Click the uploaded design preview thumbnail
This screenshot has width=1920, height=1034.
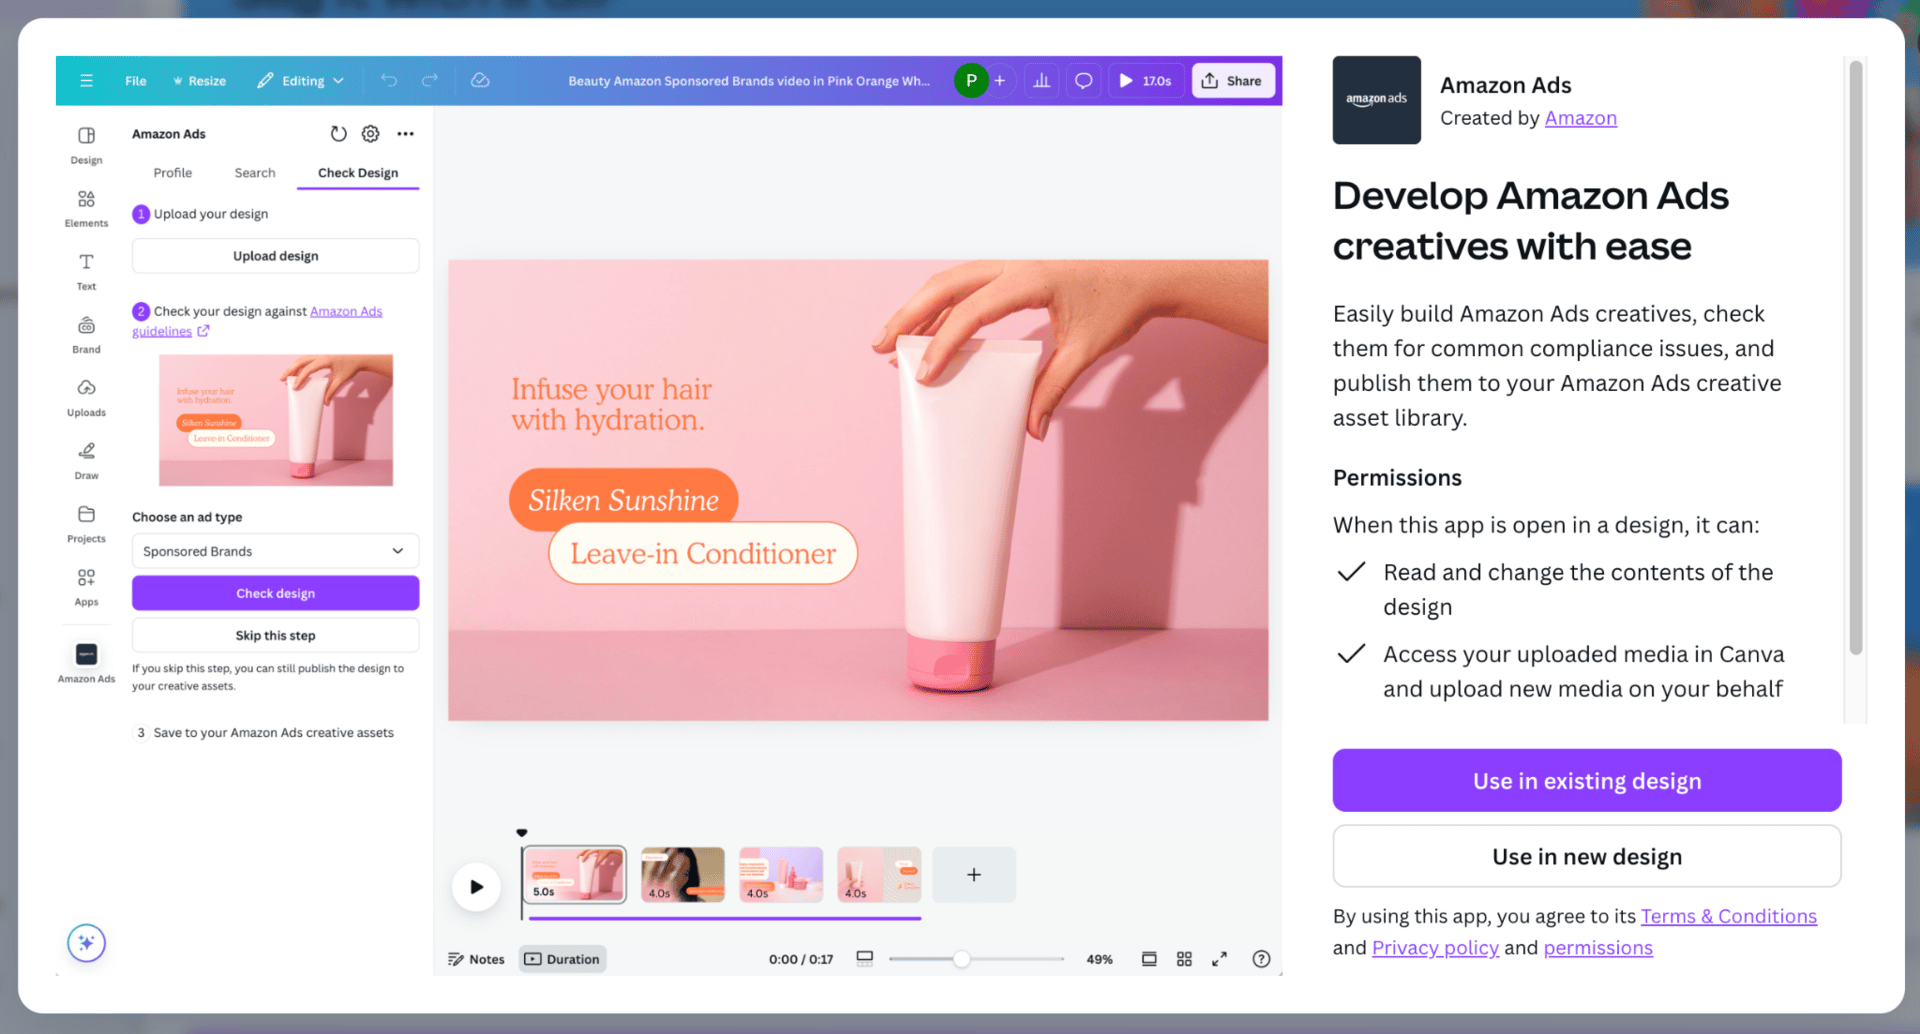[276, 420]
